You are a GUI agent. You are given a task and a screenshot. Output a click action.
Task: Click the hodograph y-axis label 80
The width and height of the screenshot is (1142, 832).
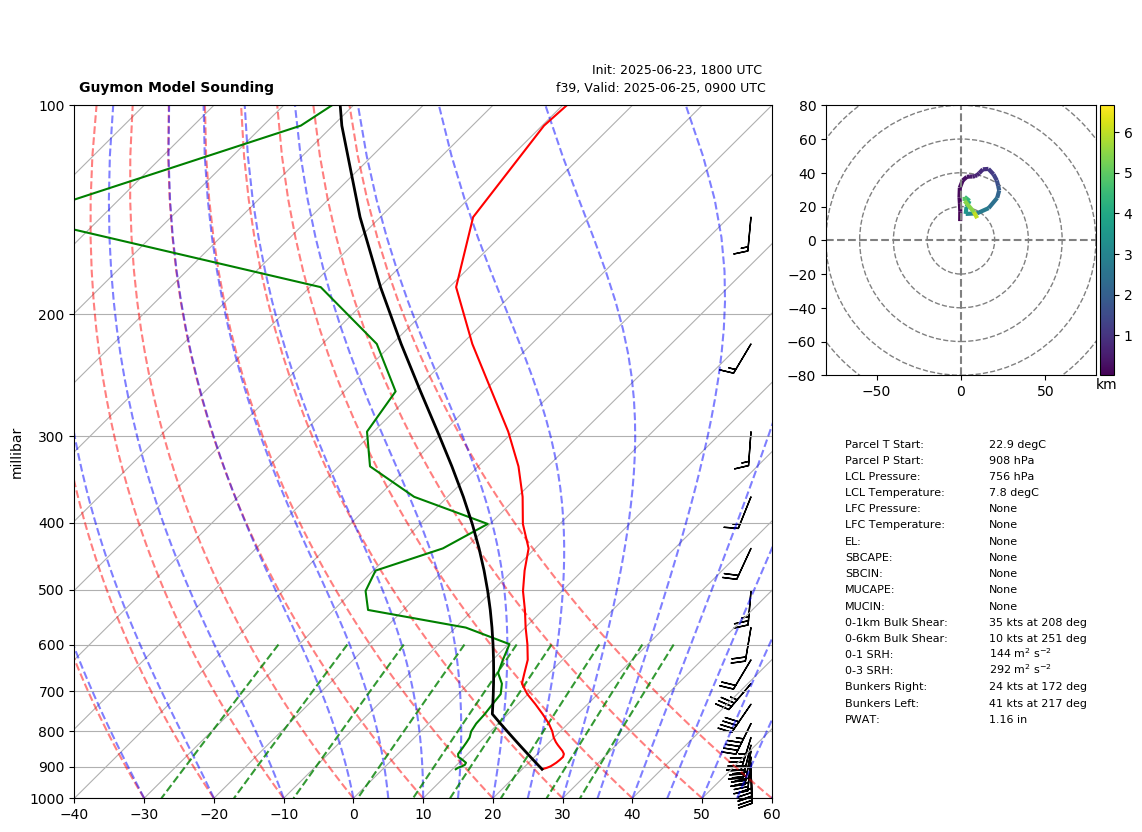(x=808, y=106)
